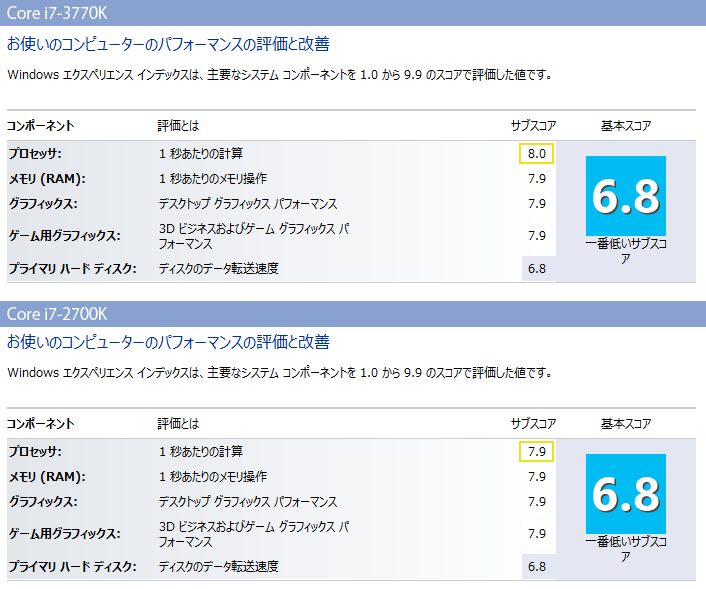
Task: Select ゲーム用グラフィックス: label in i7-2700K table
Action: click(x=64, y=534)
